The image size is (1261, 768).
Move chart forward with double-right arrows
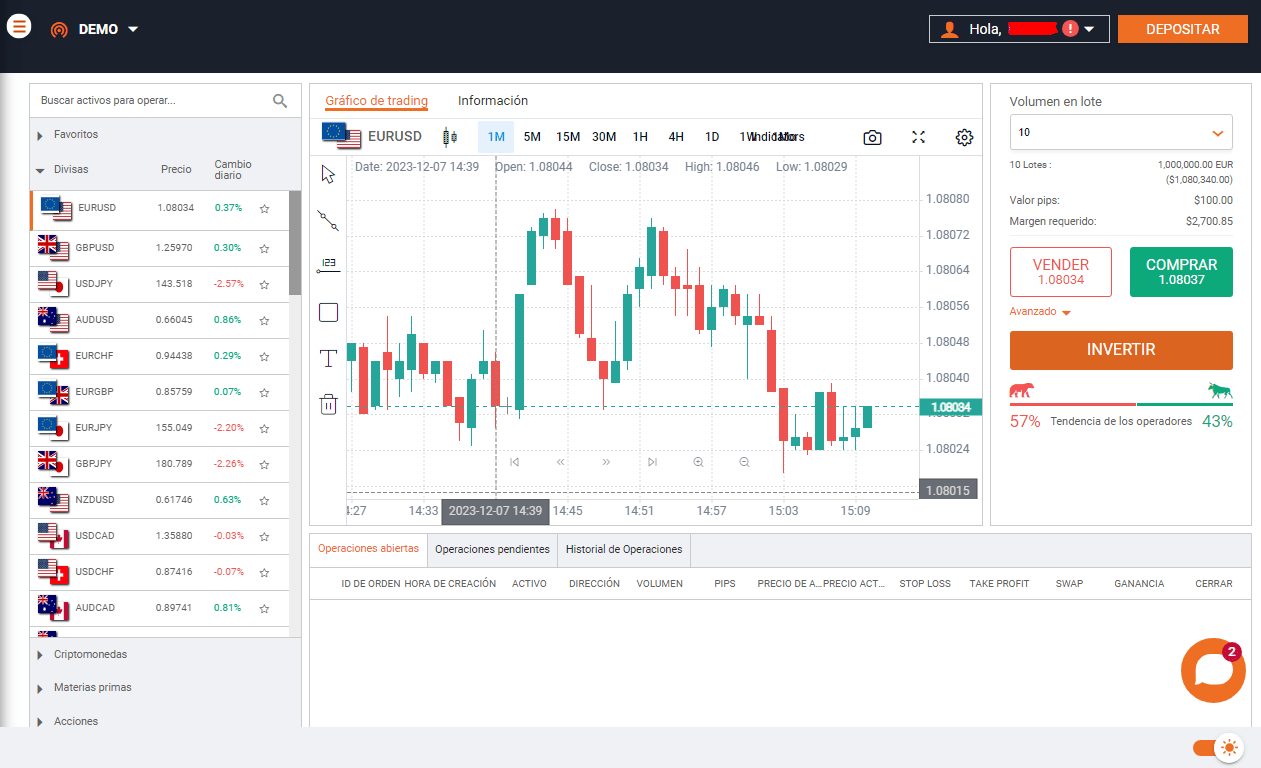[606, 462]
